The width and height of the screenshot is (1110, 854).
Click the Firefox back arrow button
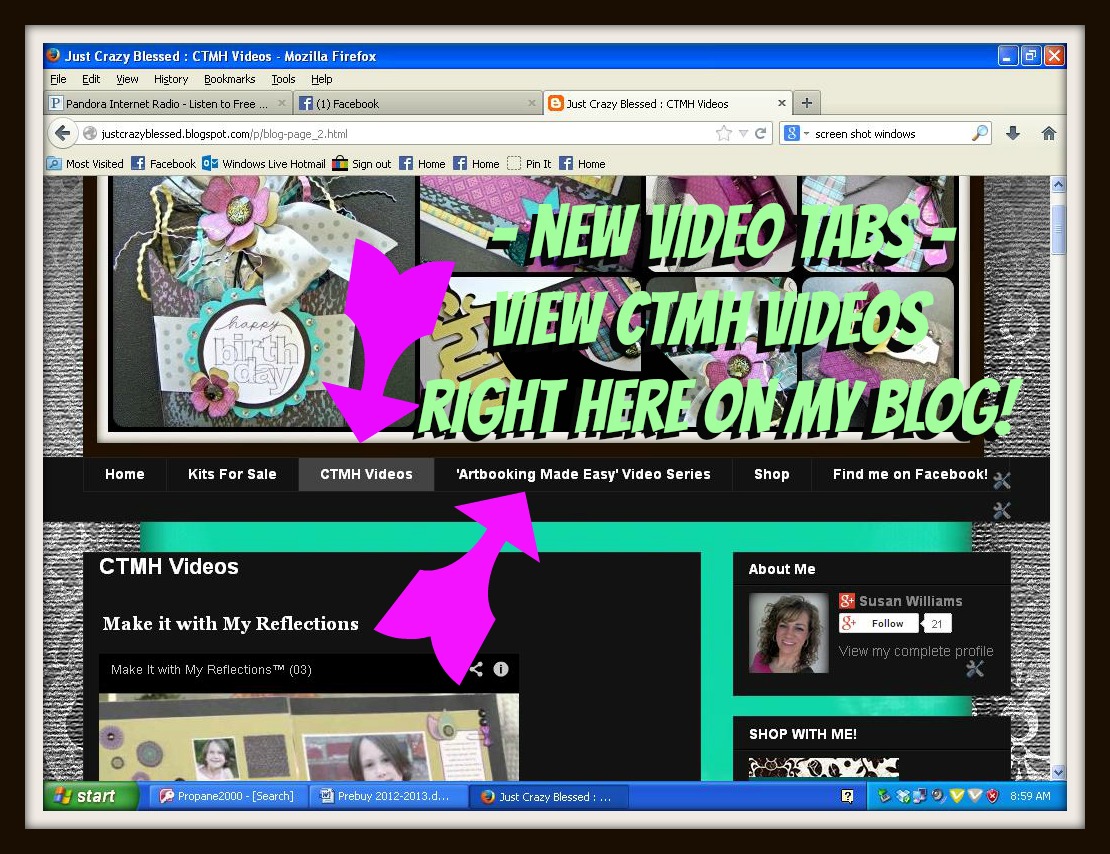click(x=62, y=133)
